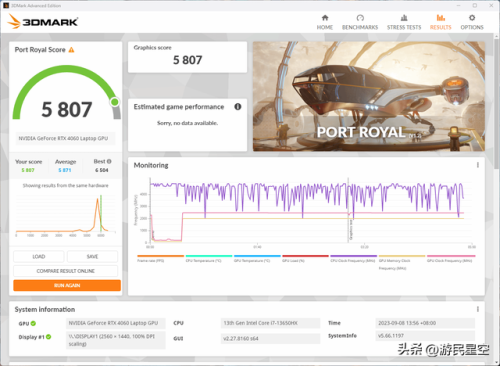
Task: Open System information three-dot menu
Action: 478,309
